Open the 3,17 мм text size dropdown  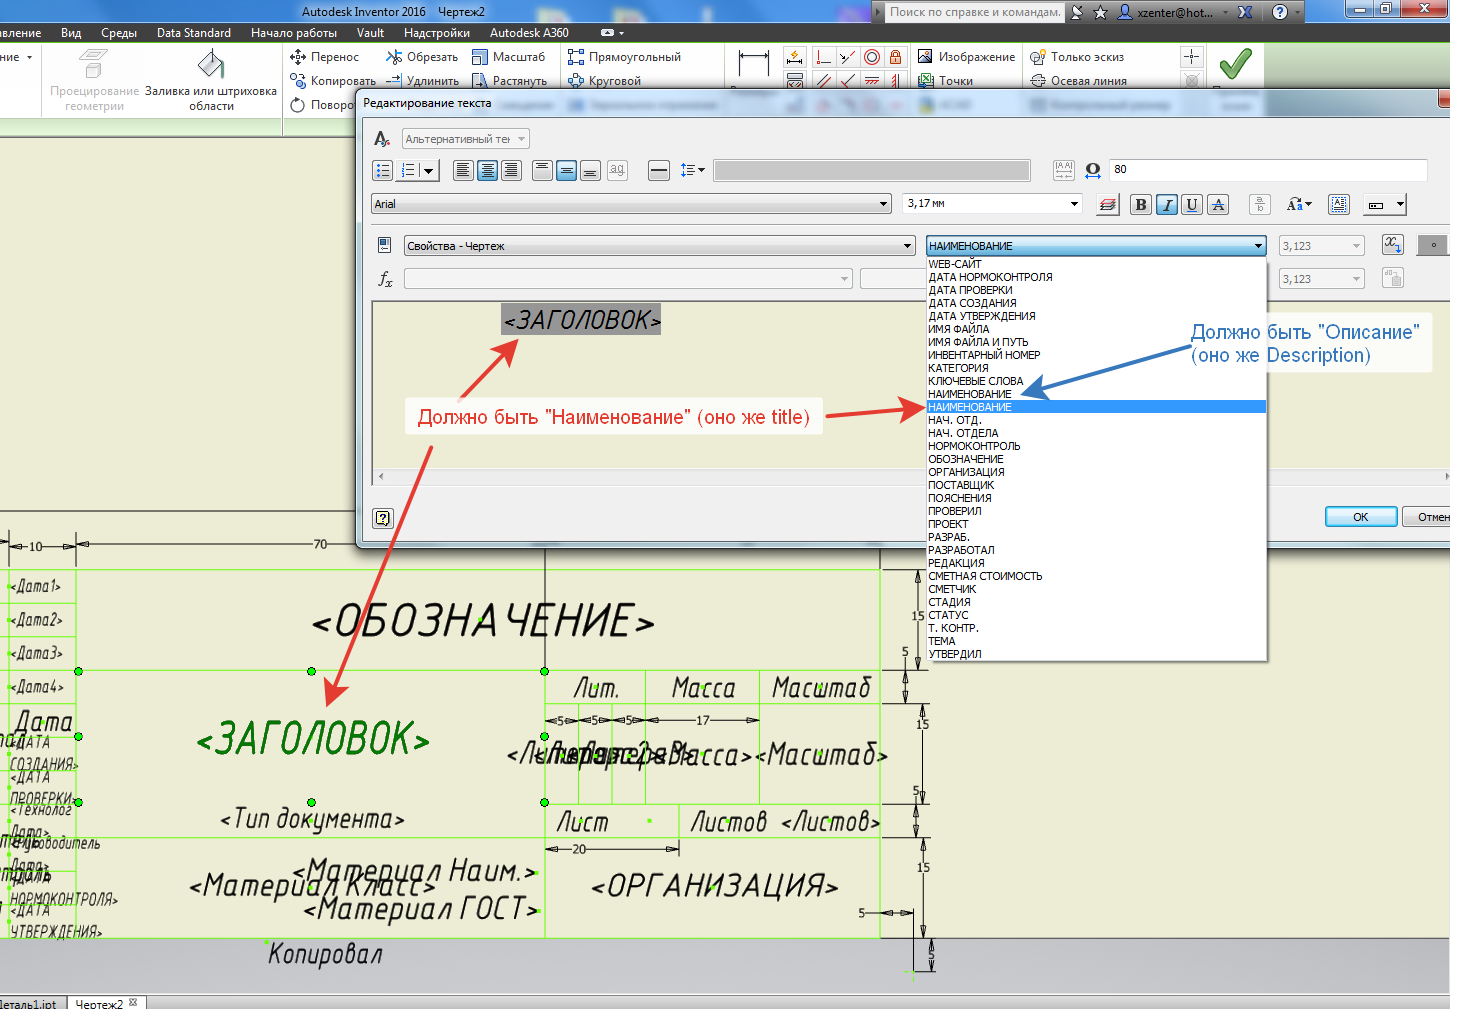coord(993,204)
